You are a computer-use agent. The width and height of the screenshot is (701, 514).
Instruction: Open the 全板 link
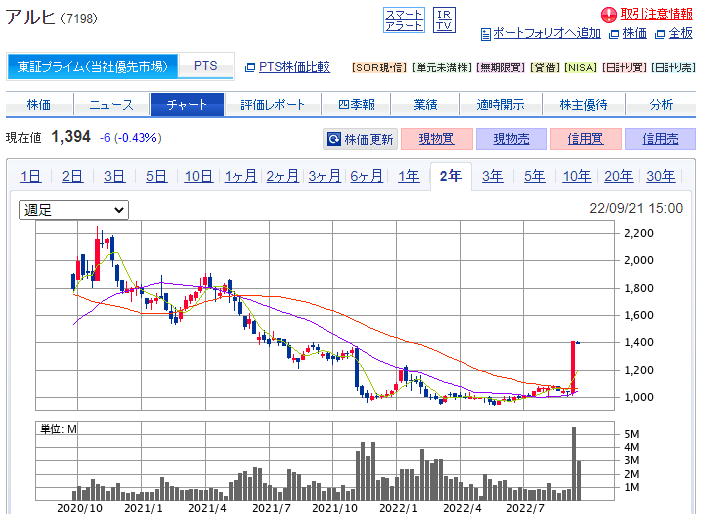pyautogui.click(x=680, y=34)
